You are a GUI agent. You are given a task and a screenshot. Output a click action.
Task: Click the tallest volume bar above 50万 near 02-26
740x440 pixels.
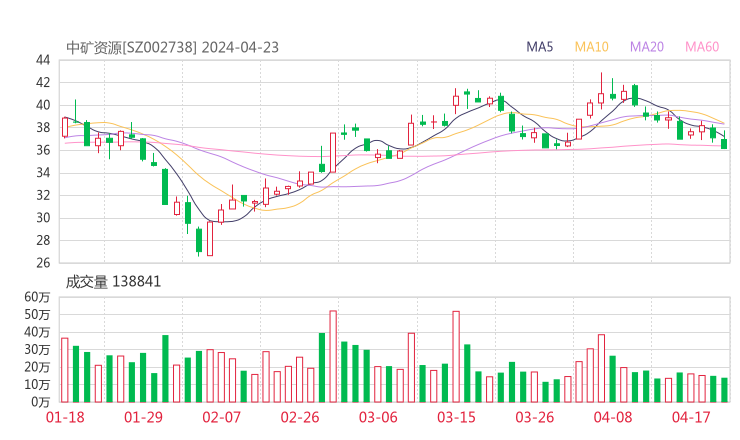[x=333, y=356]
